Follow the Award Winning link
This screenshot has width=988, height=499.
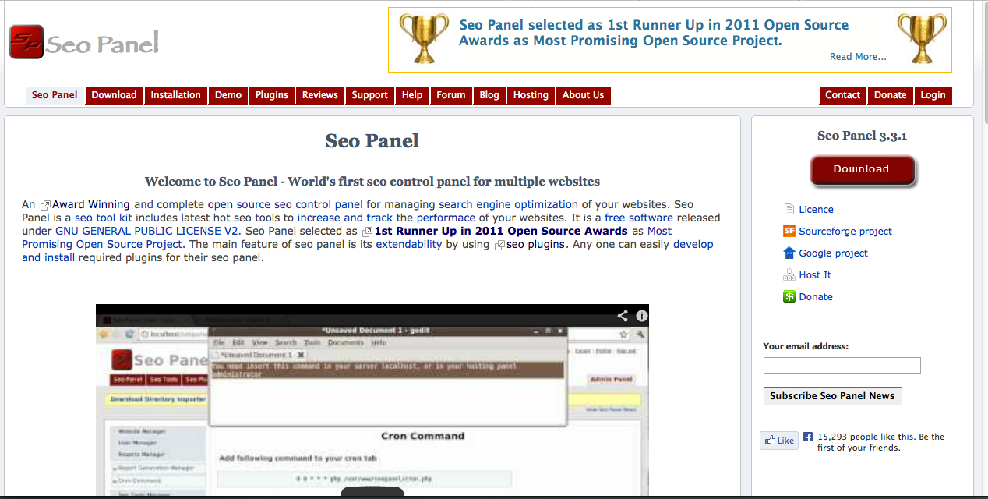(91, 204)
